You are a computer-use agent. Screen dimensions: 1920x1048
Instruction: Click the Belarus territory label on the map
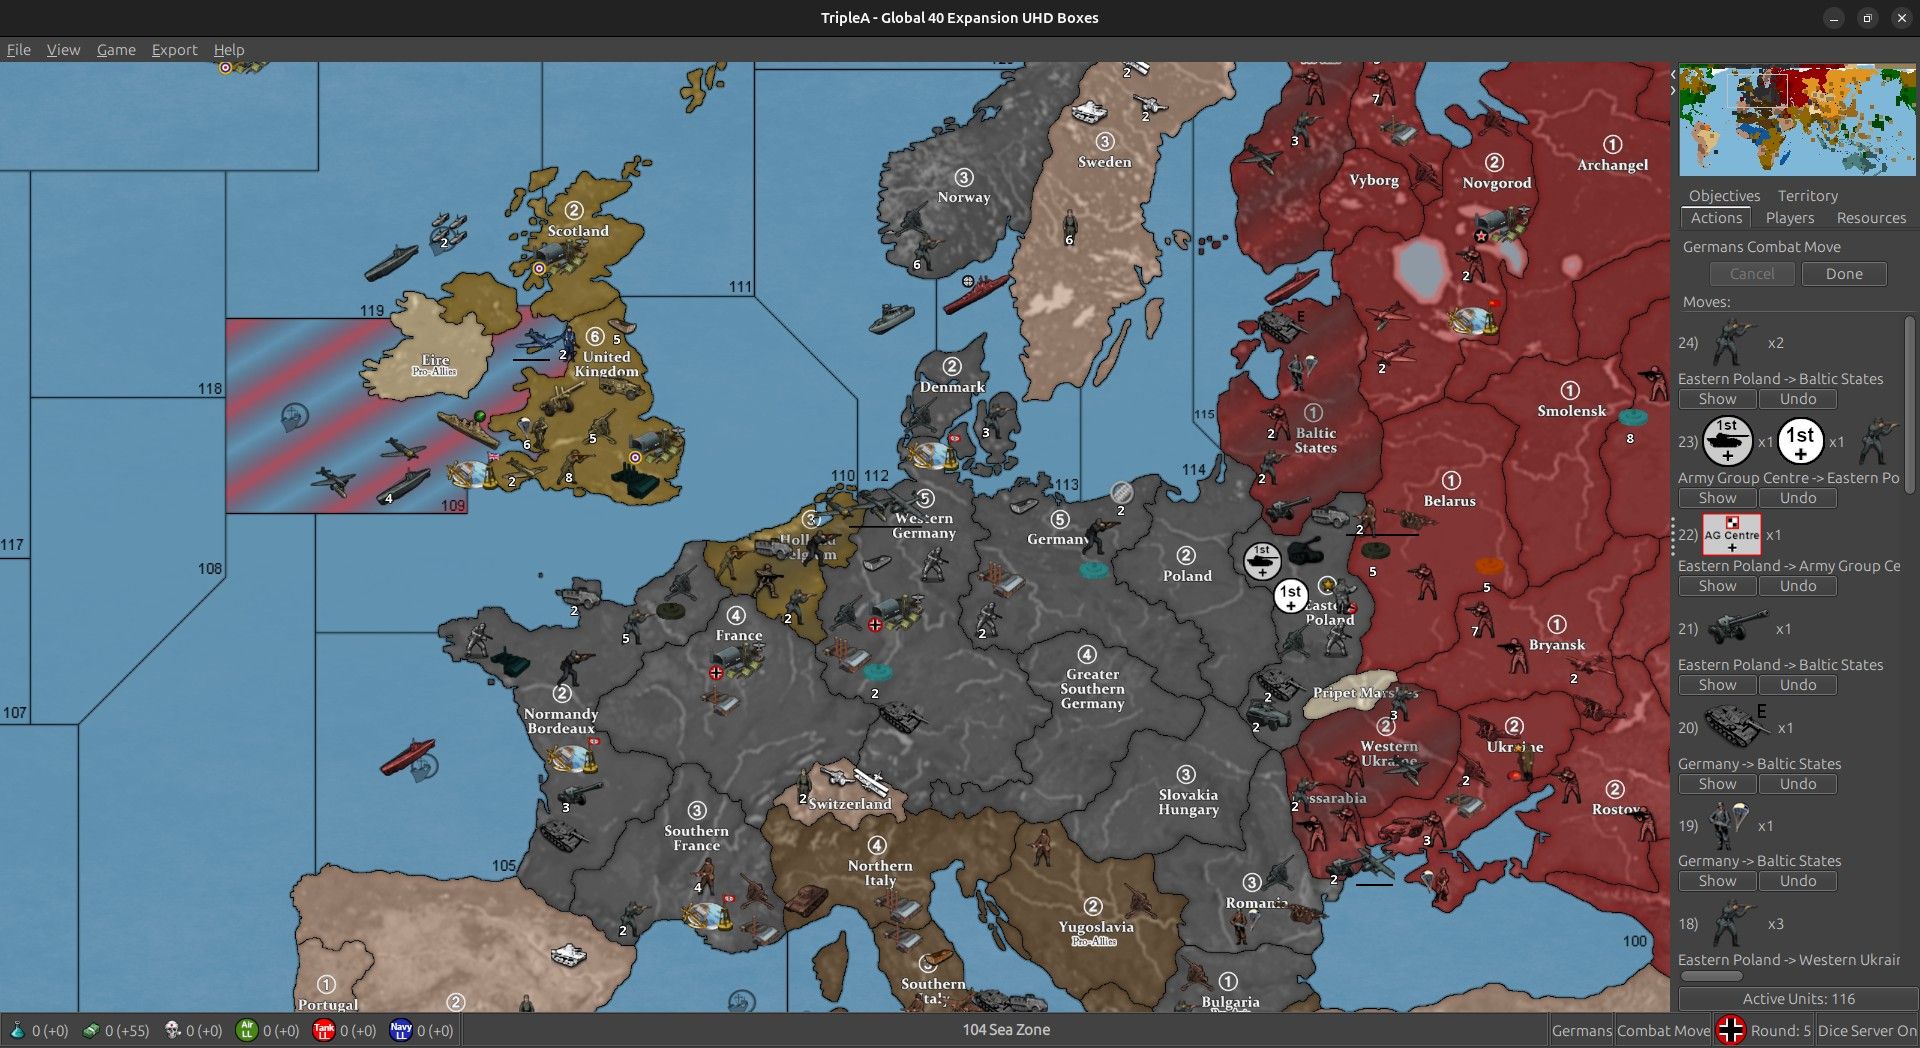pos(1449,501)
